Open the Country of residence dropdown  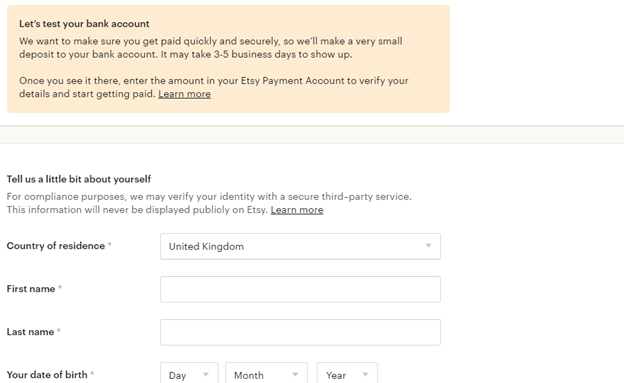coord(300,246)
